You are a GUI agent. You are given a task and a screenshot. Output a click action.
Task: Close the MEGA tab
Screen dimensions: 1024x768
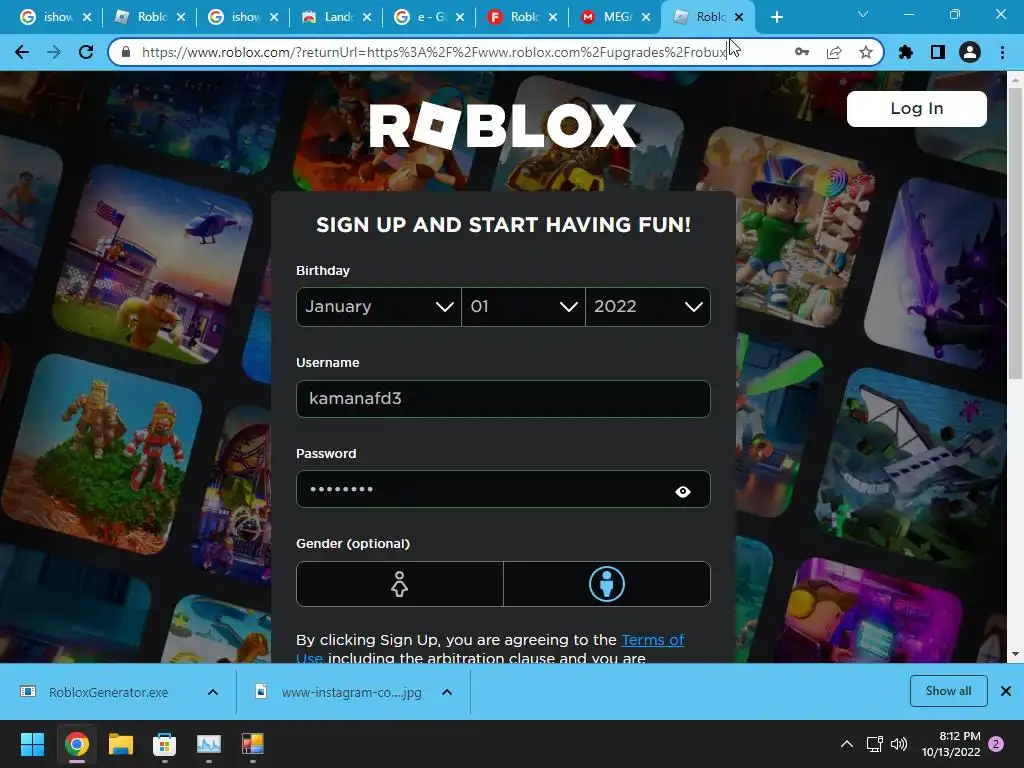(646, 17)
